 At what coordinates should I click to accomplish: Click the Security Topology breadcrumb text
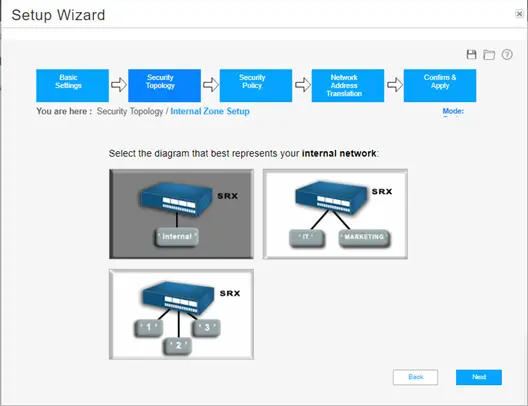pos(130,111)
